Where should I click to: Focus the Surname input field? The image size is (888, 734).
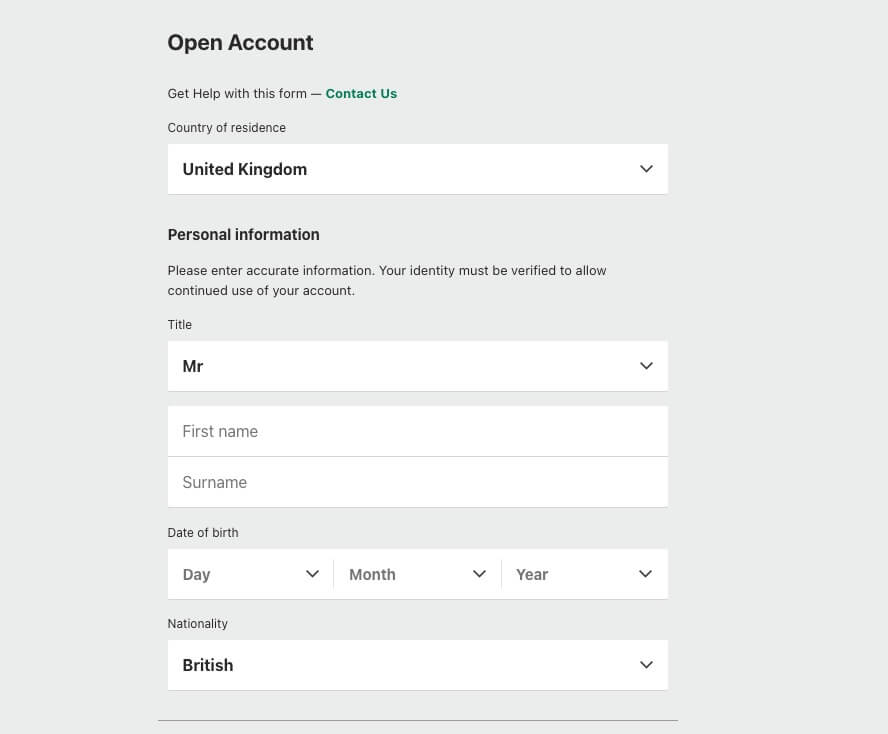coord(417,482)
